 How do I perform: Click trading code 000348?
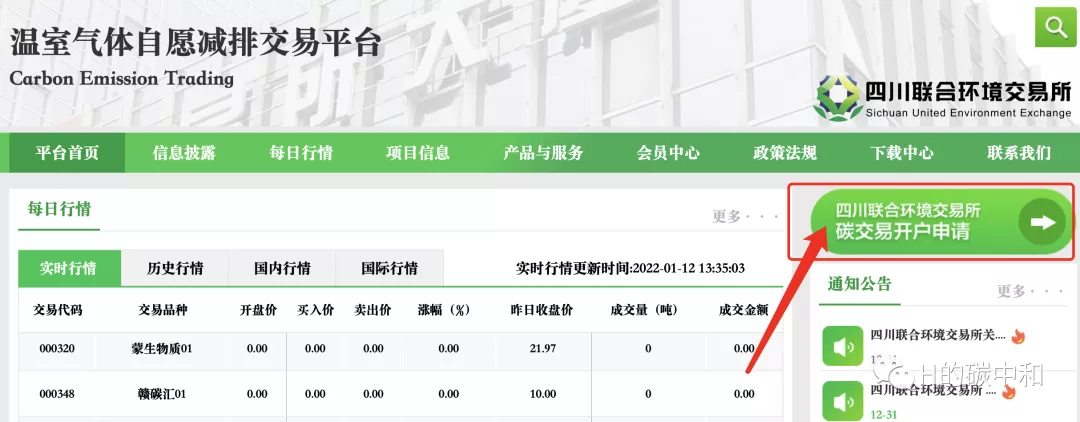pyautogui.click(x=57, y=394)
